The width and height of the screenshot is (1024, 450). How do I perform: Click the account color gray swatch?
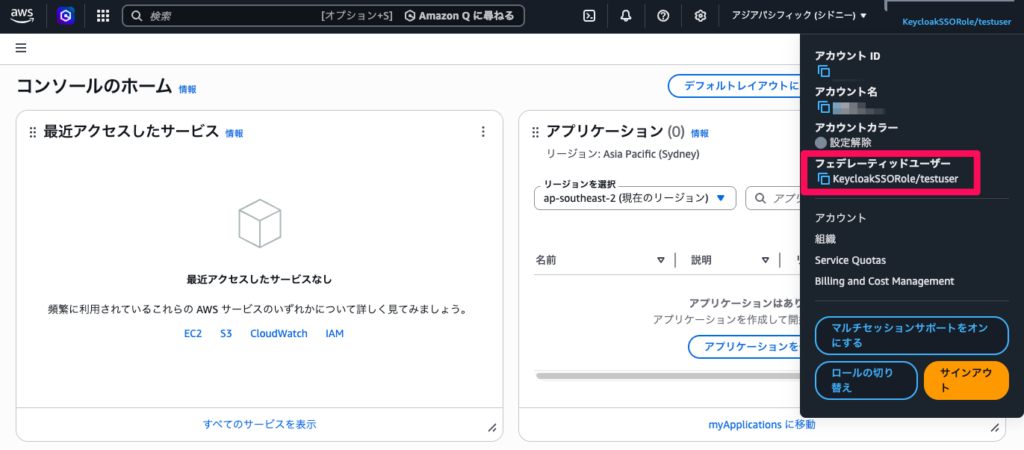[x=821, y=143]
